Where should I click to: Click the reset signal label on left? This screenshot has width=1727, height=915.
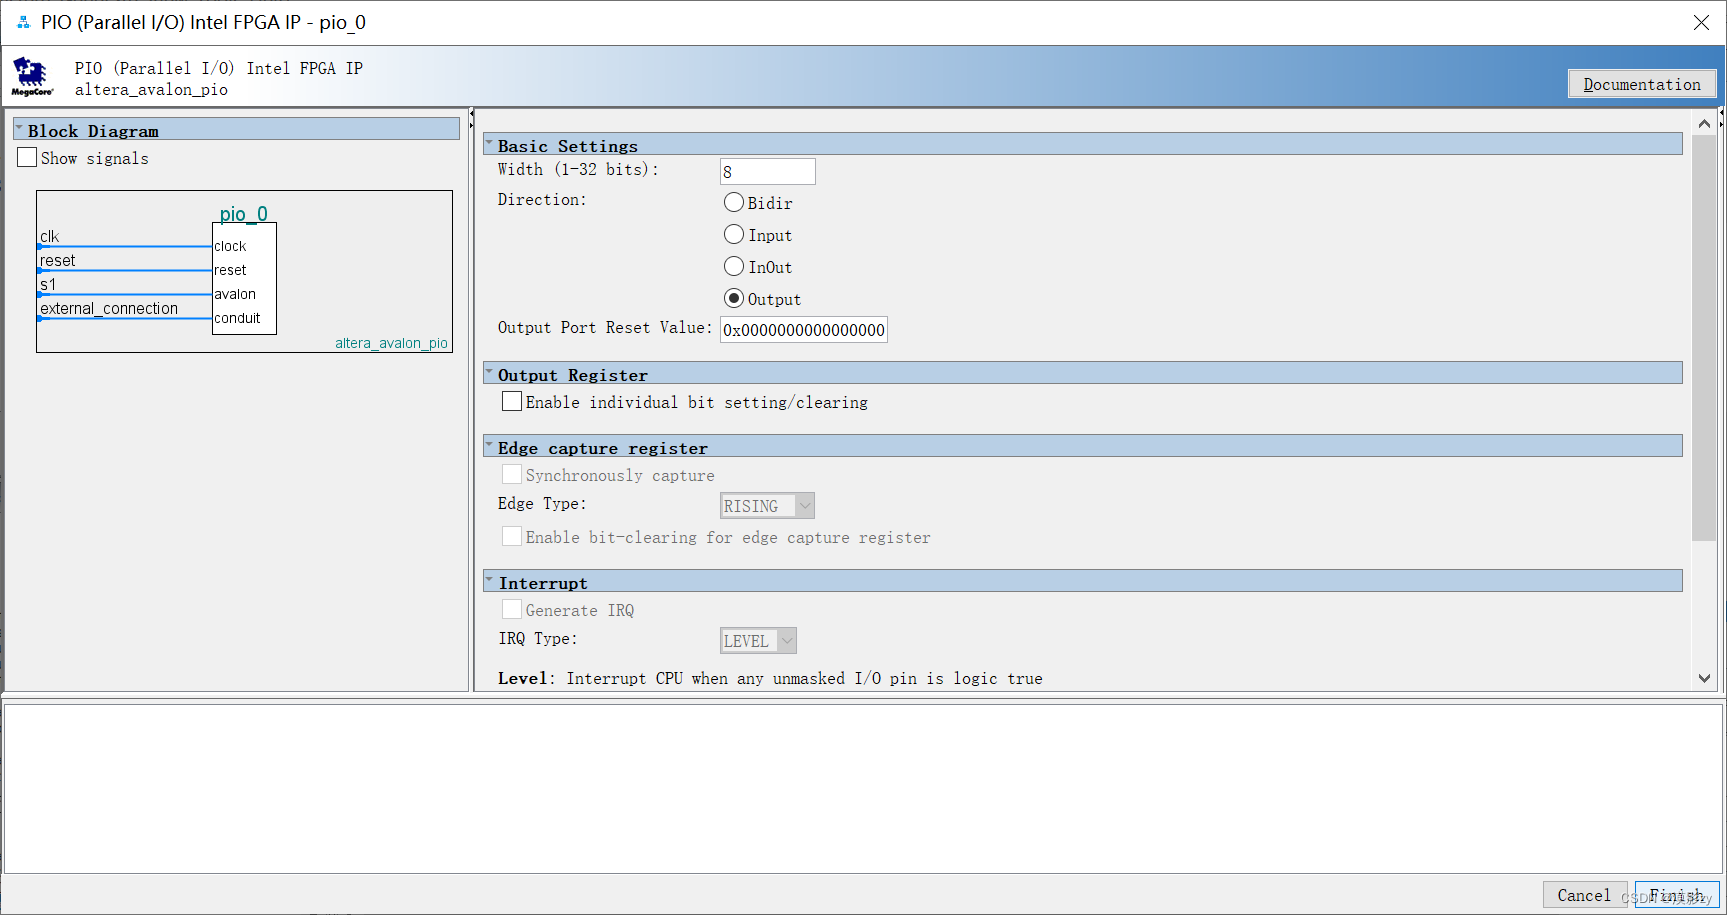pyautogui.click(x=58, y=261)
